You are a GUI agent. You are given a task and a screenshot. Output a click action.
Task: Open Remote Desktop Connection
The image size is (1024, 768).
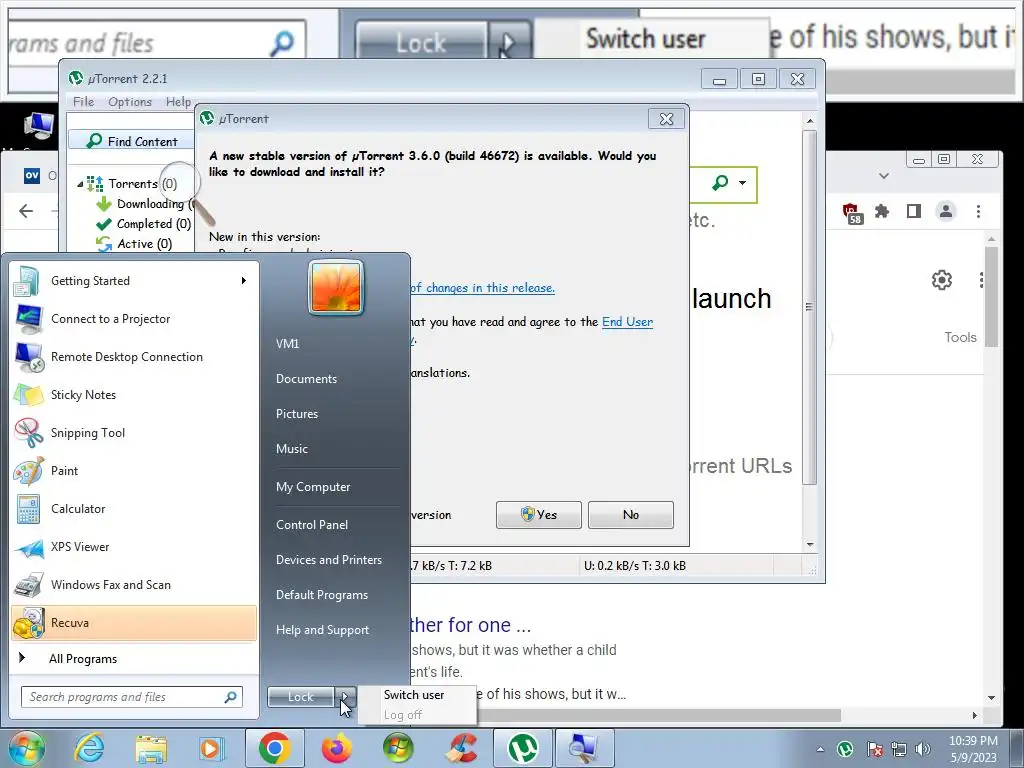(134, 357)
